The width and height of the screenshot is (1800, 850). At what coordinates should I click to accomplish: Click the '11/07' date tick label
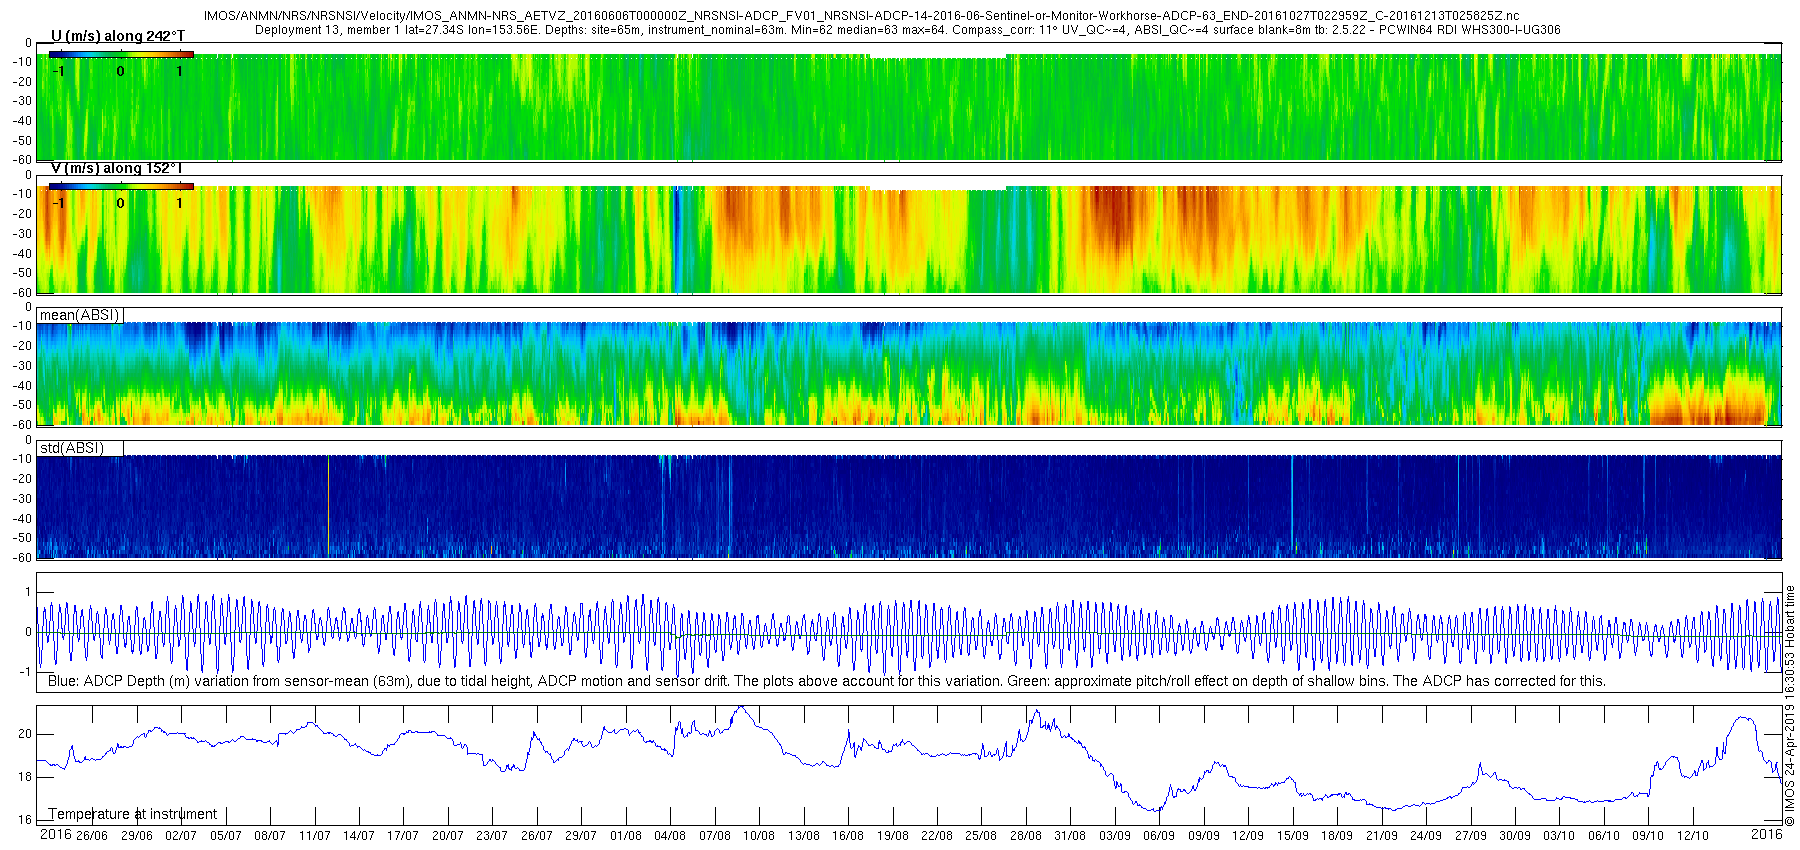314,836
